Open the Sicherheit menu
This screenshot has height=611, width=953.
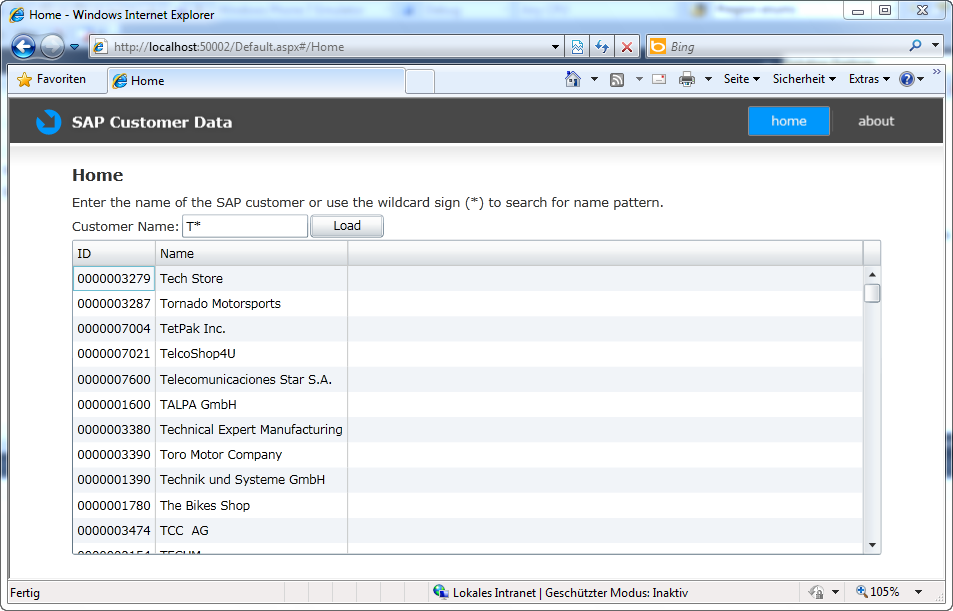click(x=804, y=79)
